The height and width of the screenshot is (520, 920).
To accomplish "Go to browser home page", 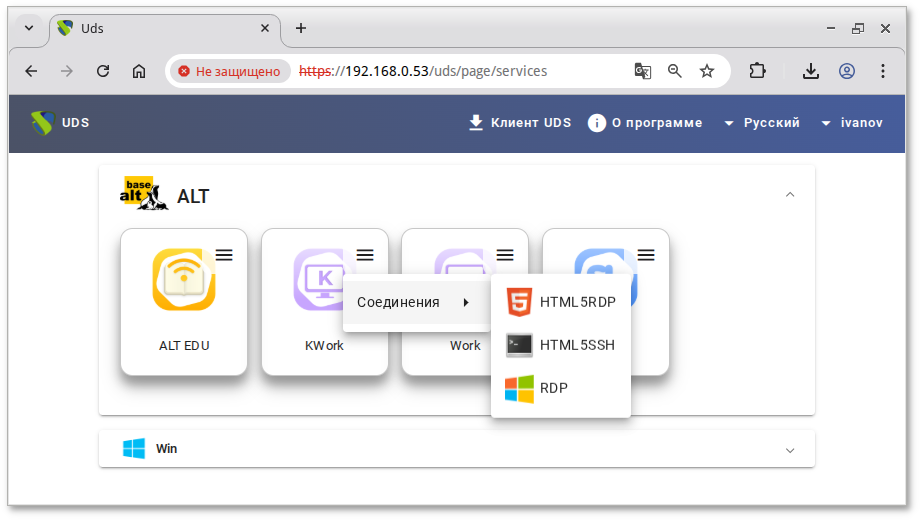I will coord(138,71).
